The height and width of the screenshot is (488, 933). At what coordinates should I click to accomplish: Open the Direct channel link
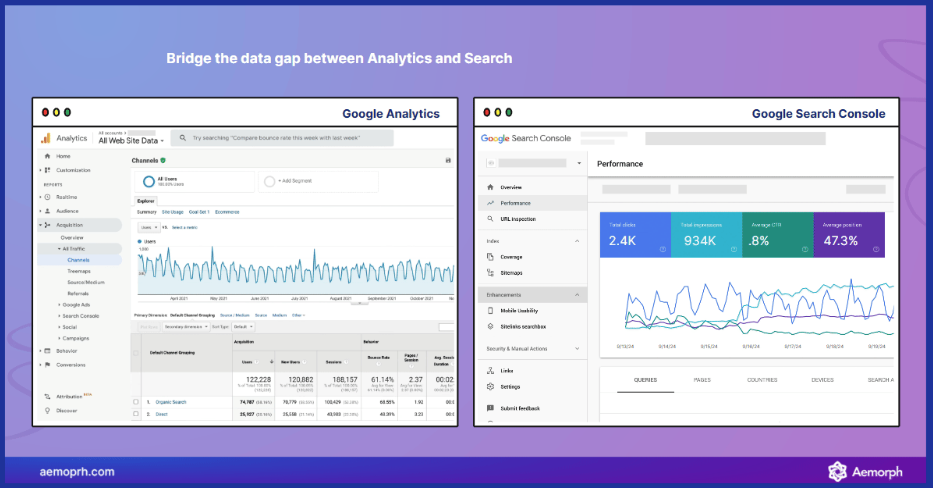tap(161, 414)
